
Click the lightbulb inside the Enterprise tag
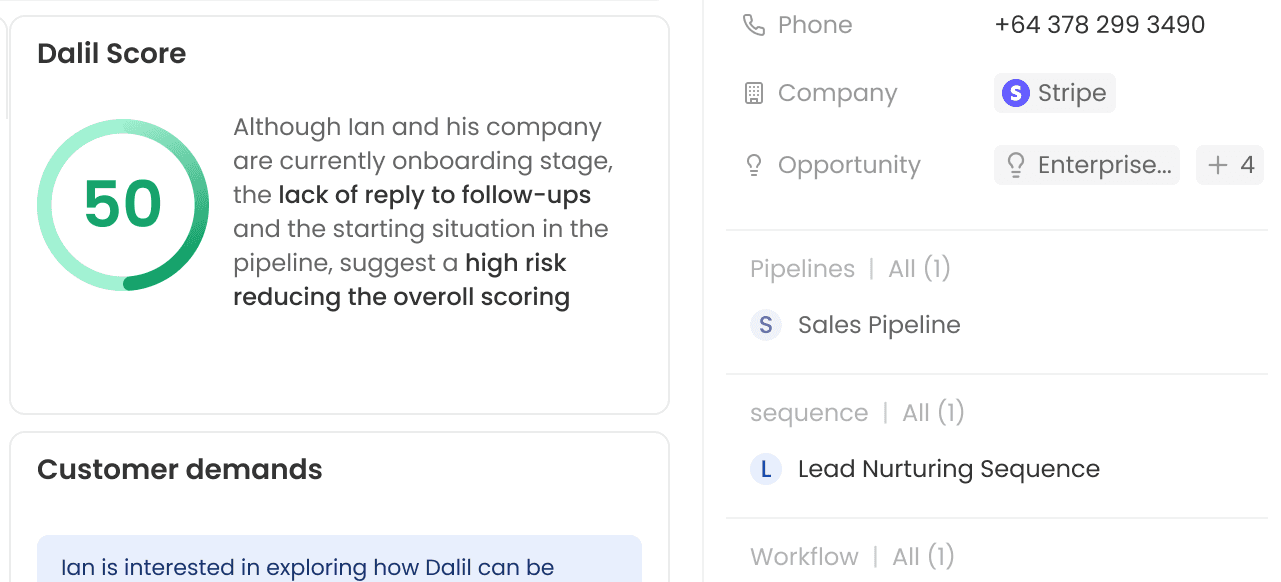(x=1016, y=164)
